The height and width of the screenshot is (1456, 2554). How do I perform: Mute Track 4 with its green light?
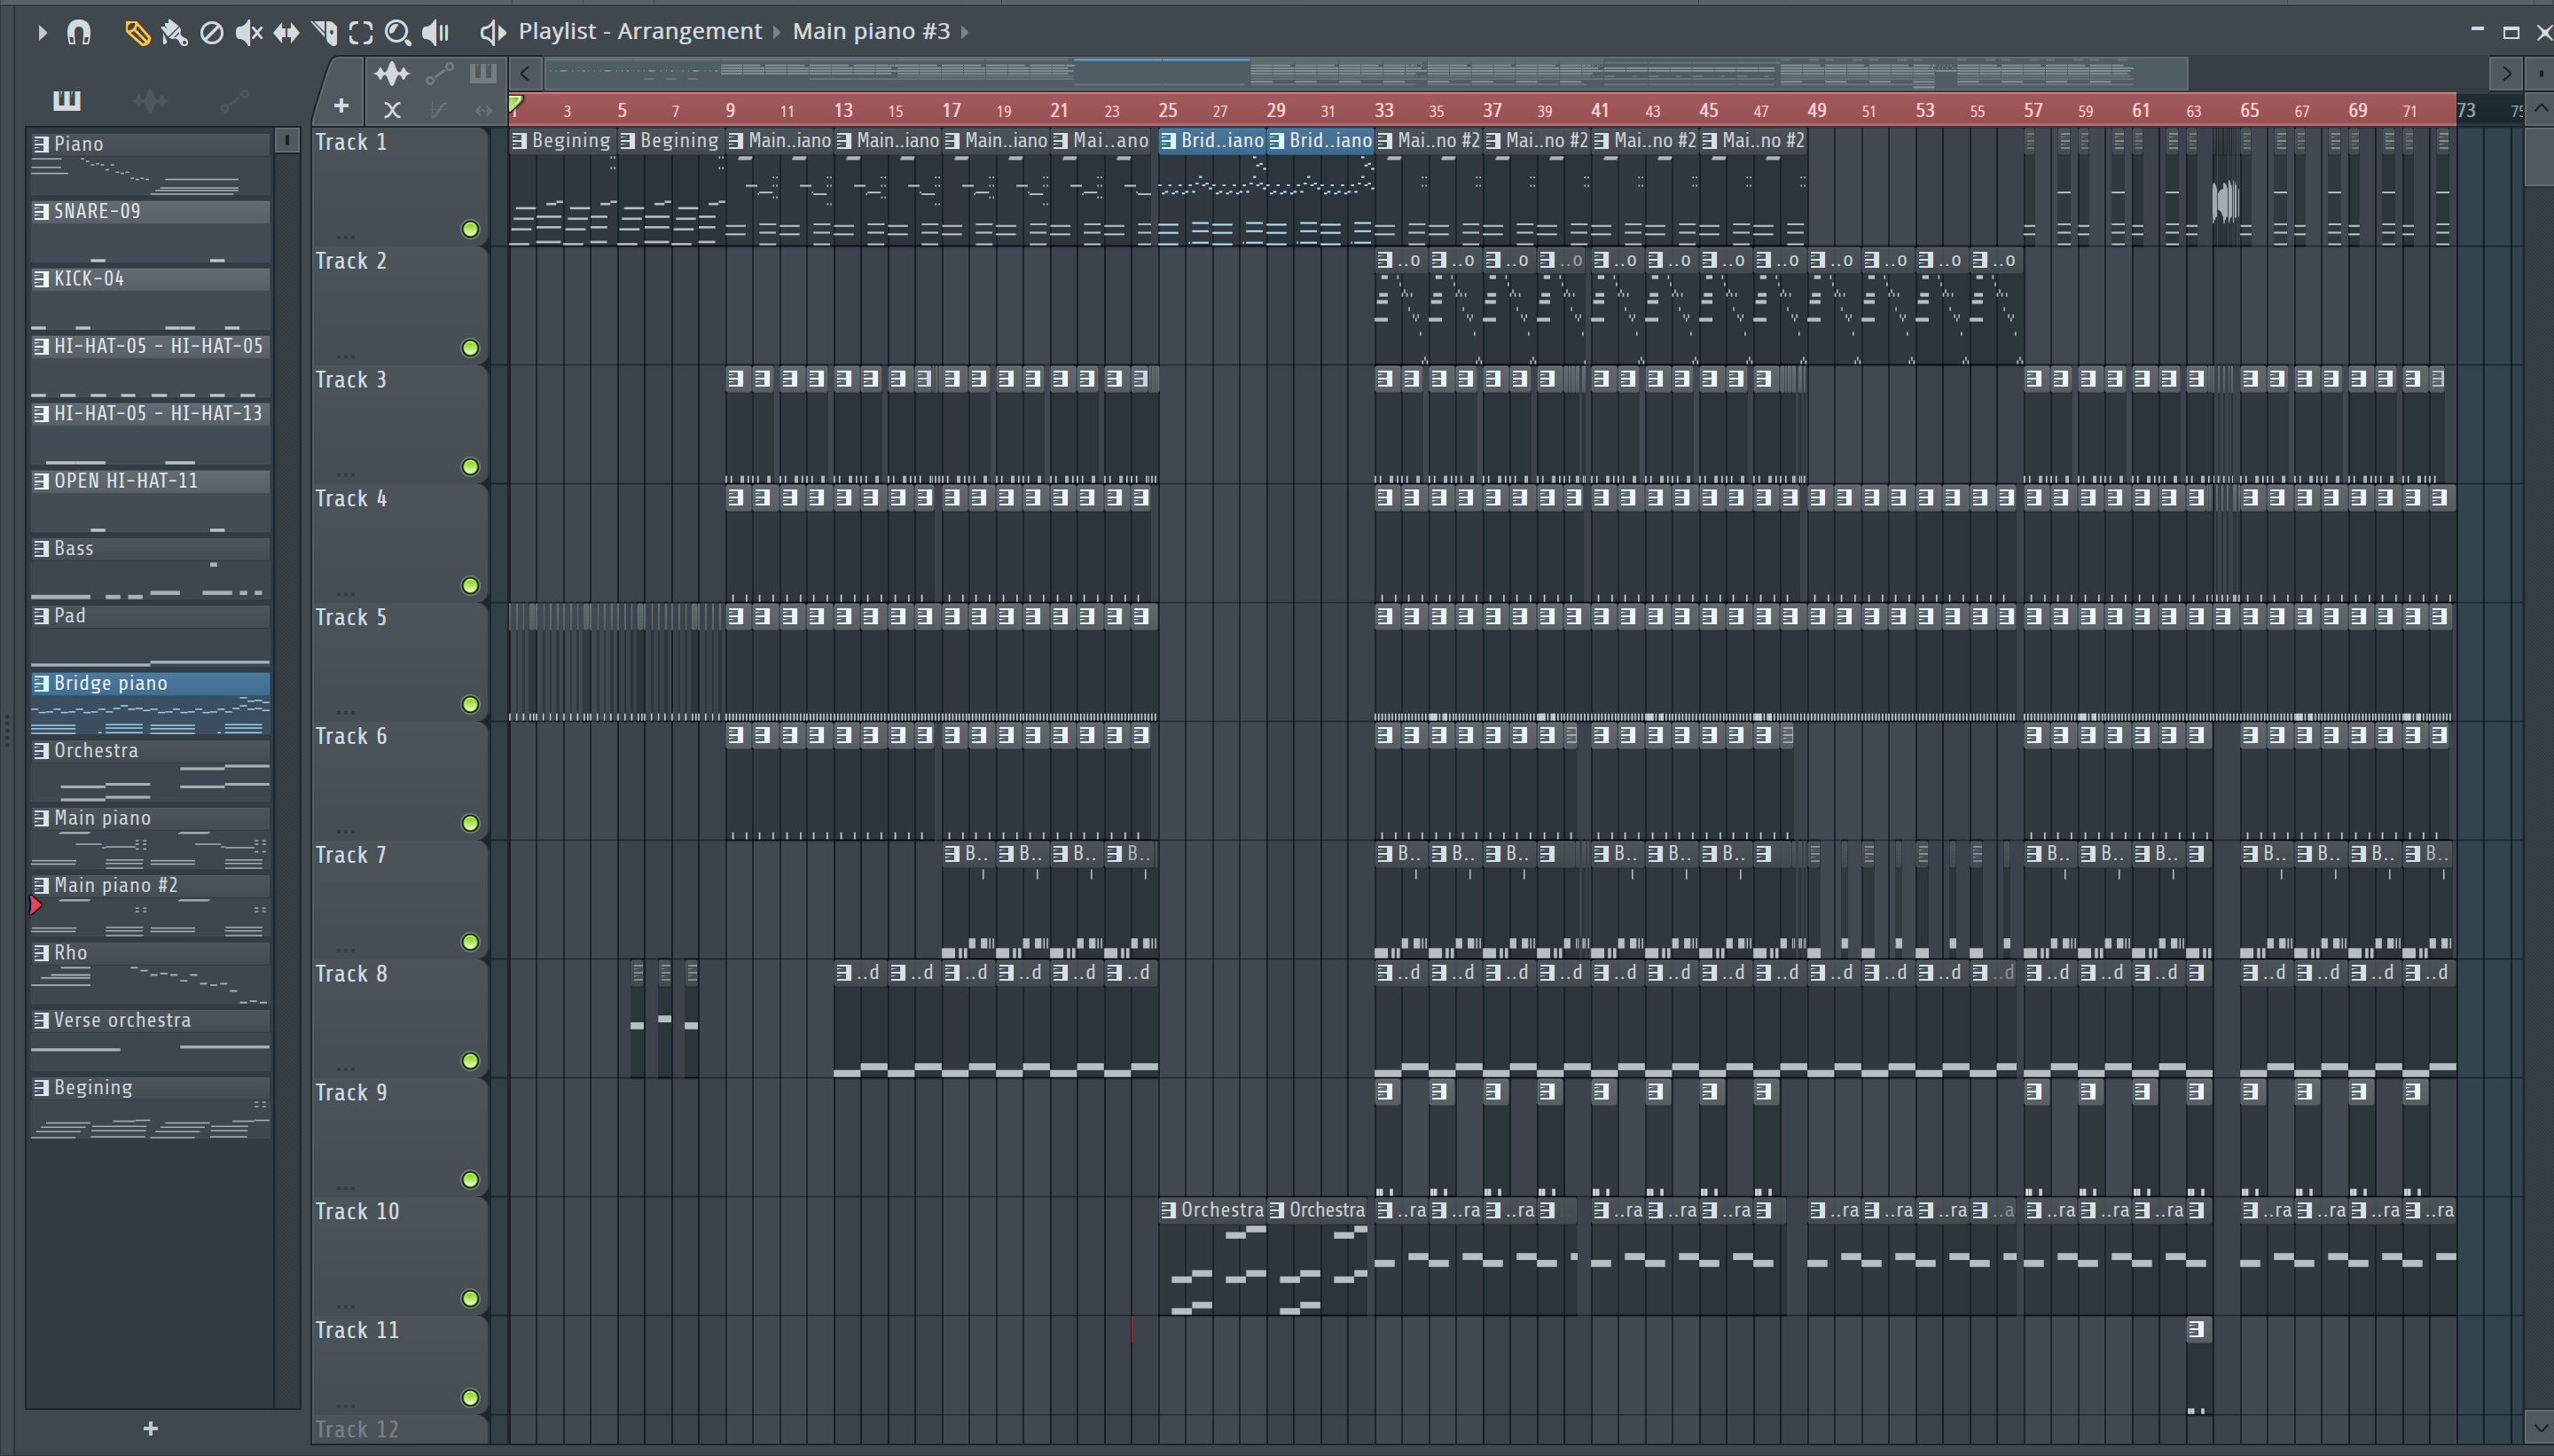470,586
